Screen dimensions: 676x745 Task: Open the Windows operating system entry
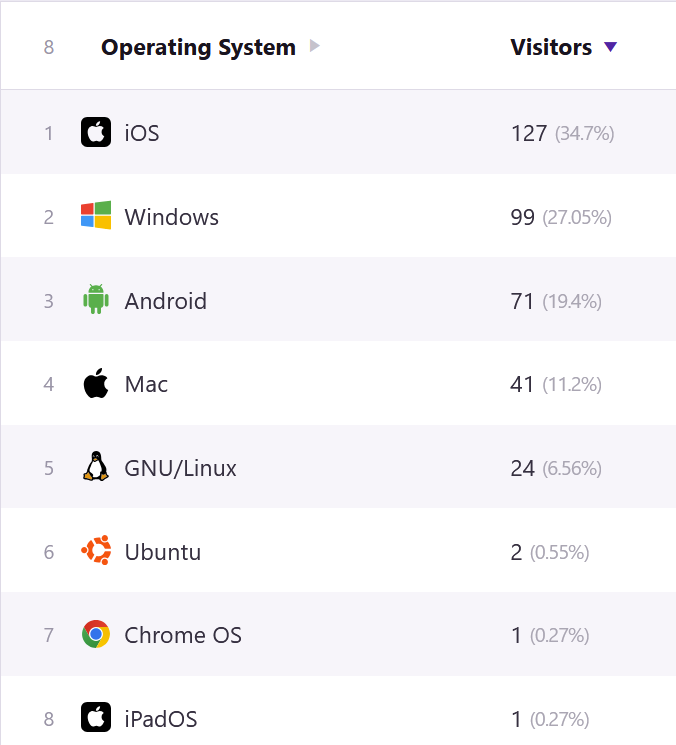pos(171,217)
